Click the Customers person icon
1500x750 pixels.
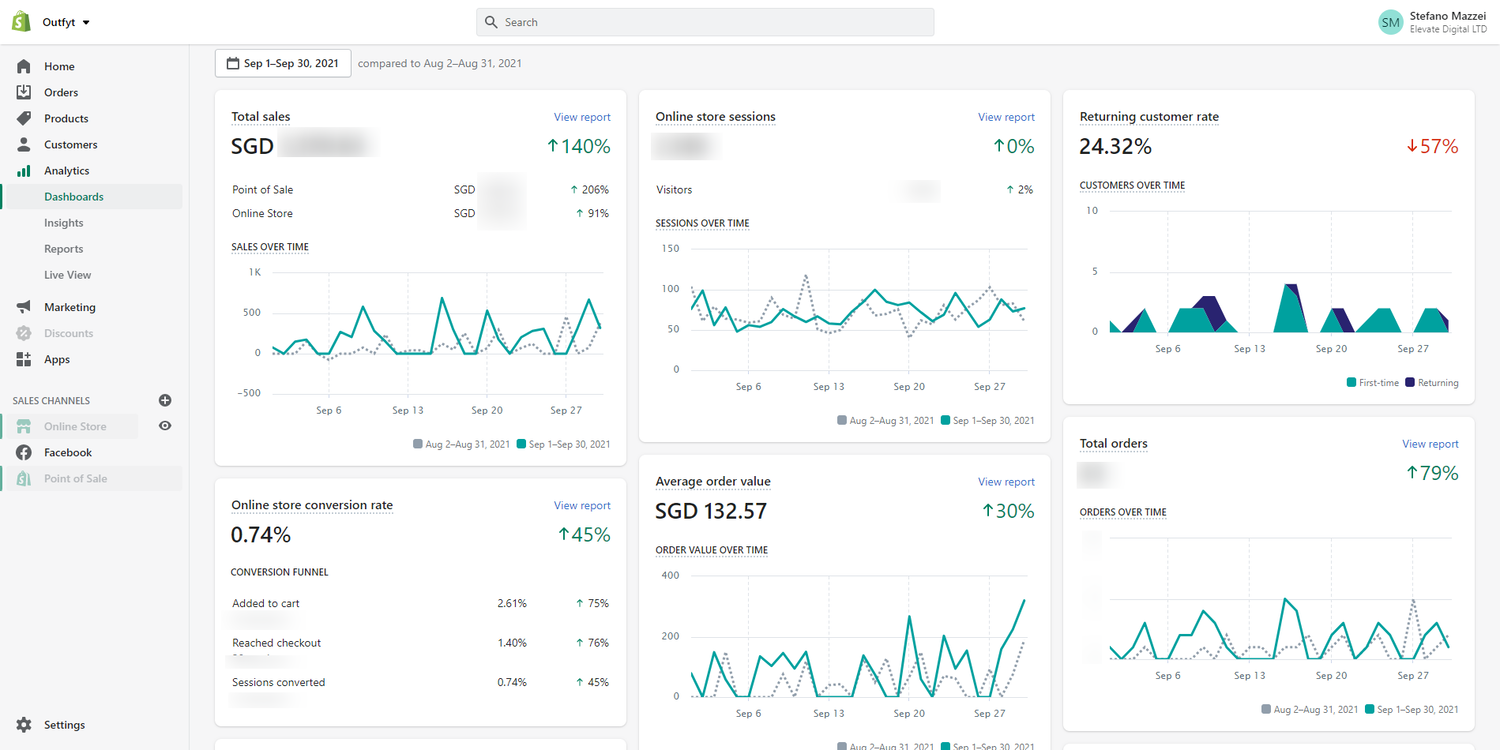click(24, 144)
